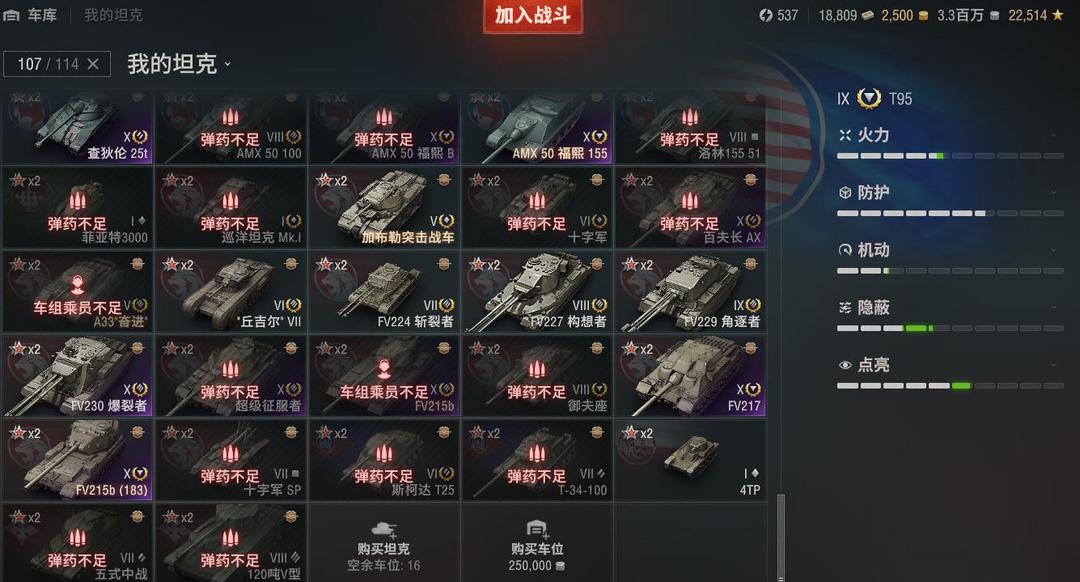Click the T95 mastery badge icon
The image size is (1080, 582).
tap(869, 98)
